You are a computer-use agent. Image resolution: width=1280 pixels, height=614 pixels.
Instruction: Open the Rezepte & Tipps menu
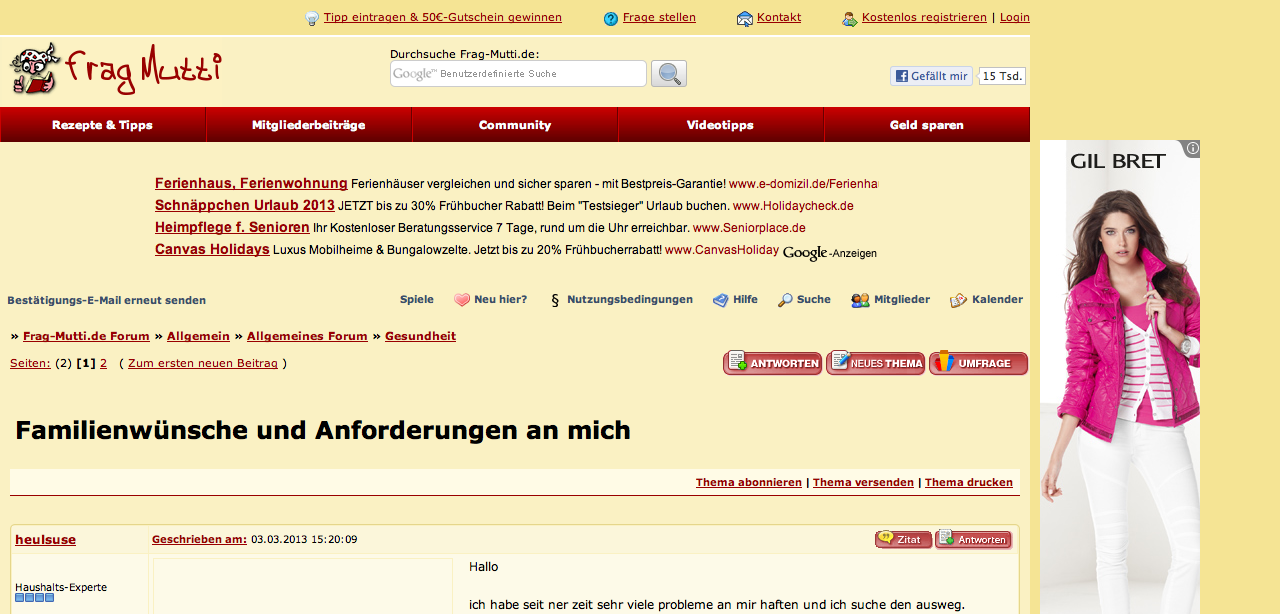click(x=103, y=125)
